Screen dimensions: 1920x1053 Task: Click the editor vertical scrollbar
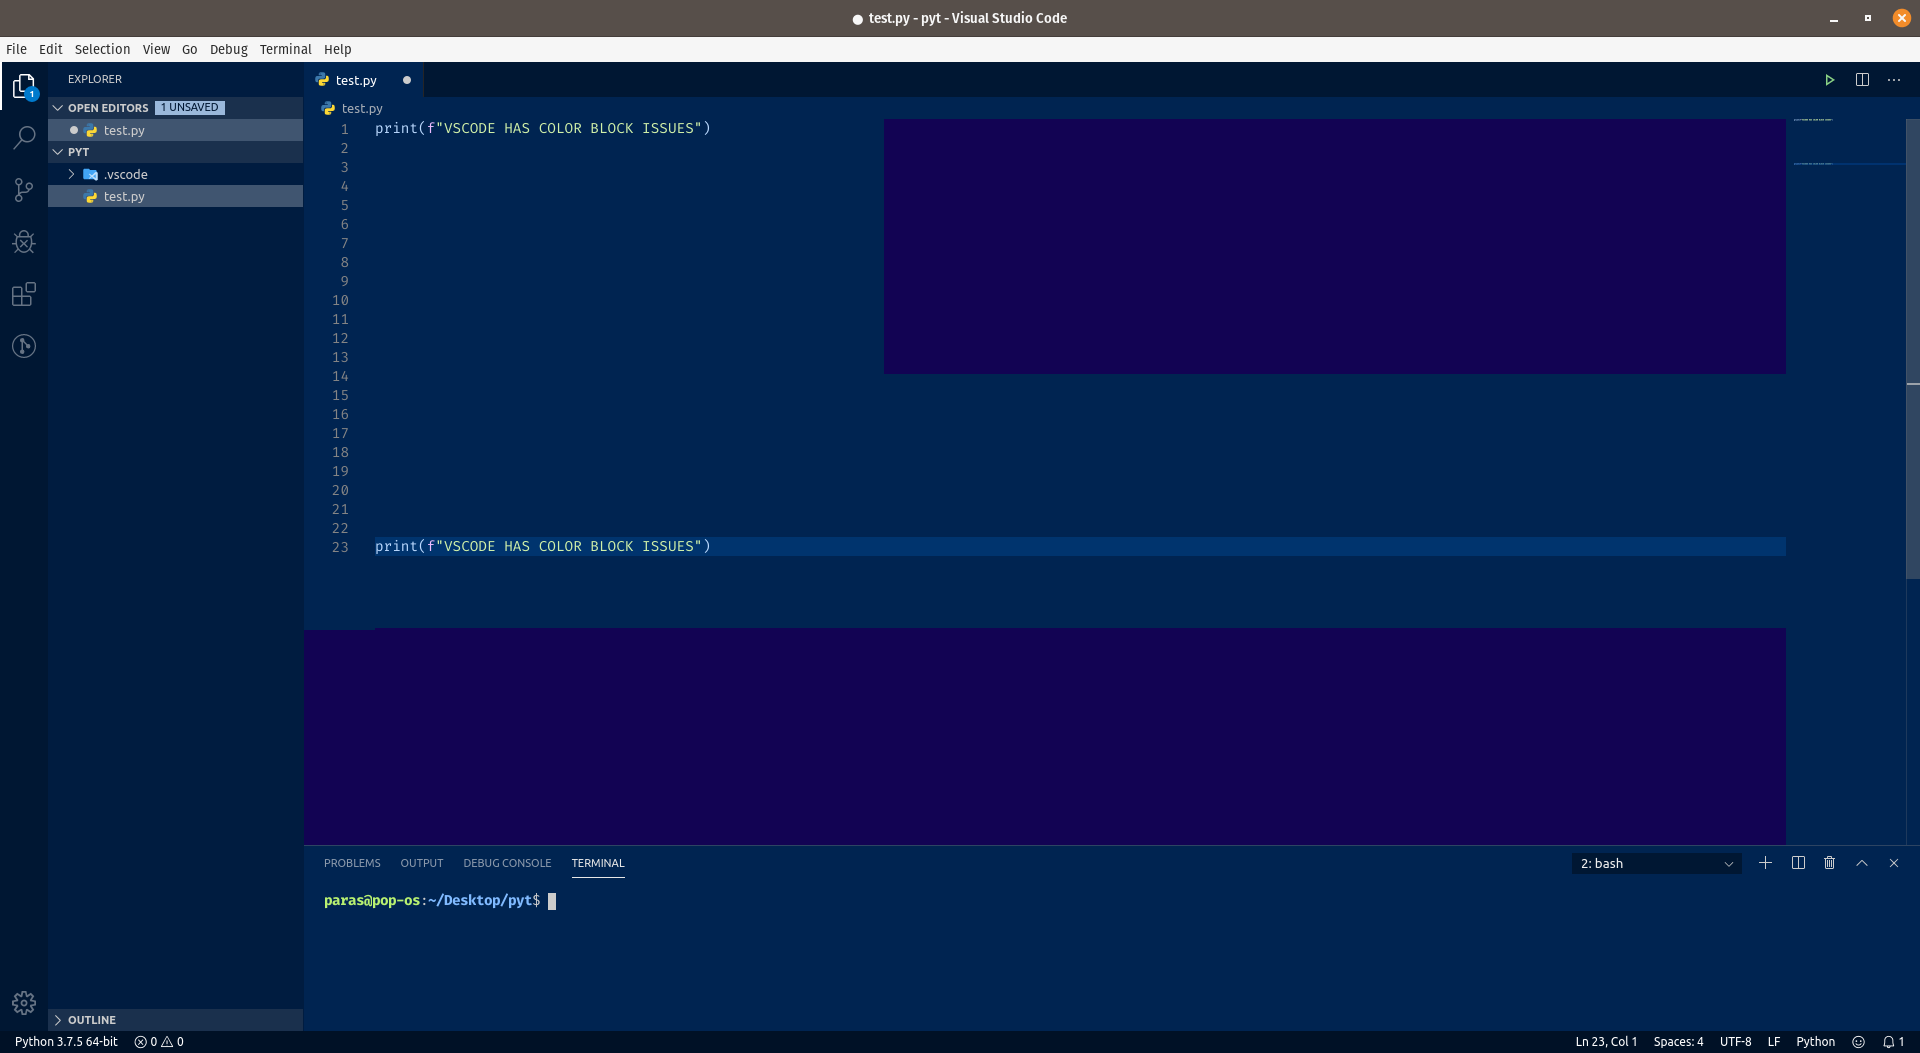coord(1912,350)
